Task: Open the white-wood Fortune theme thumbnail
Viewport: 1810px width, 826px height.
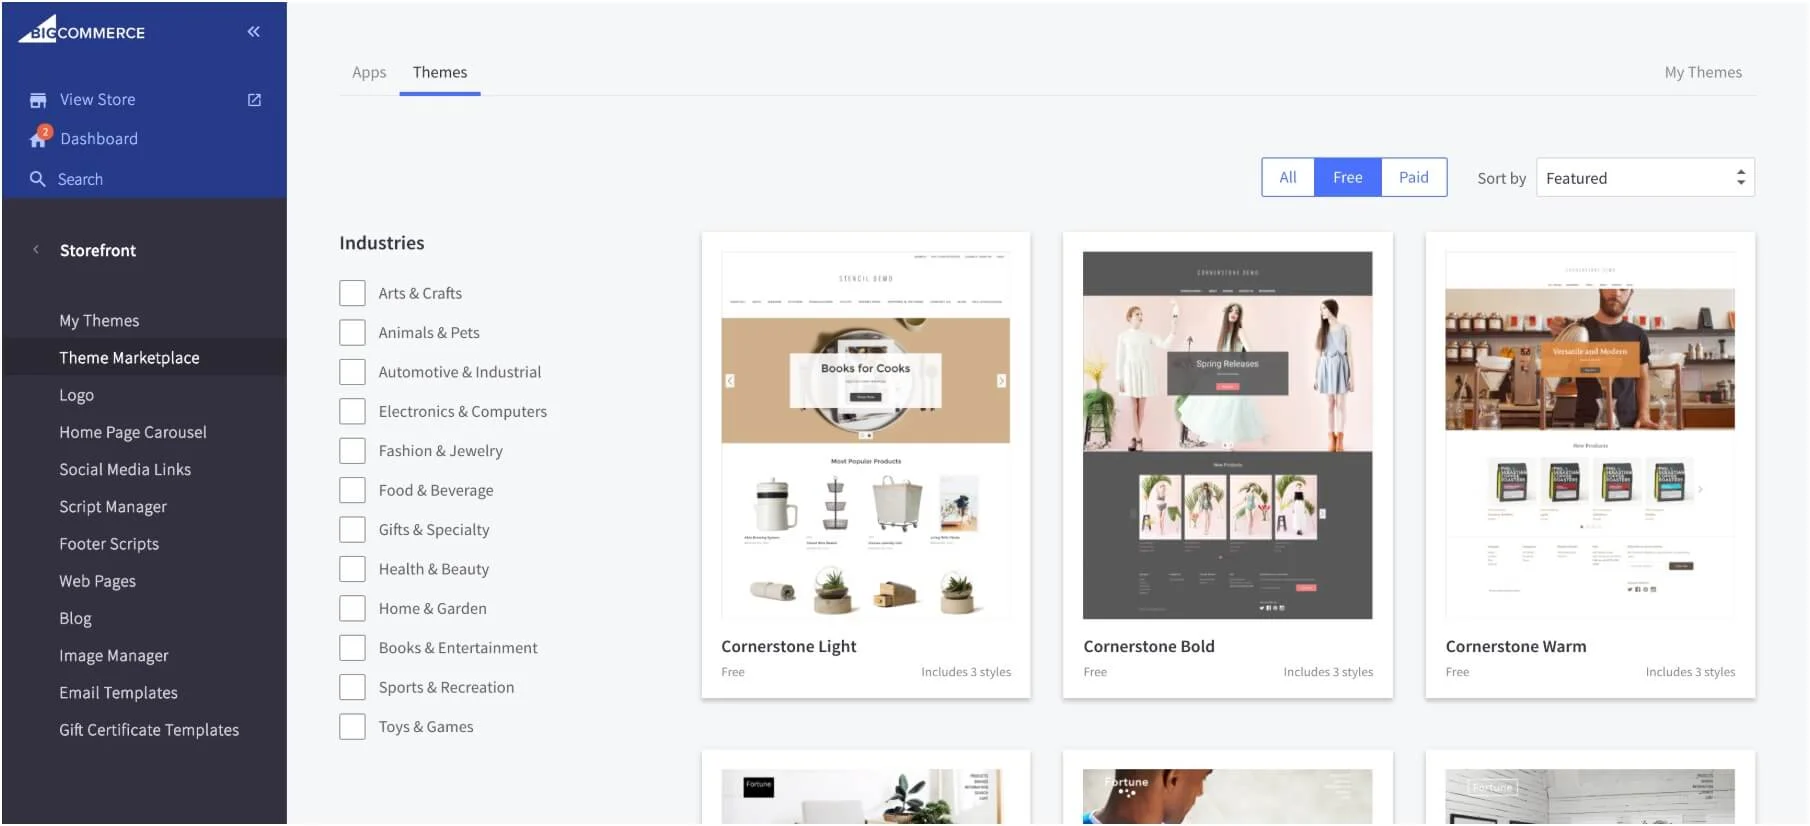Action: pyautogui.click(x=1590, y=796)
